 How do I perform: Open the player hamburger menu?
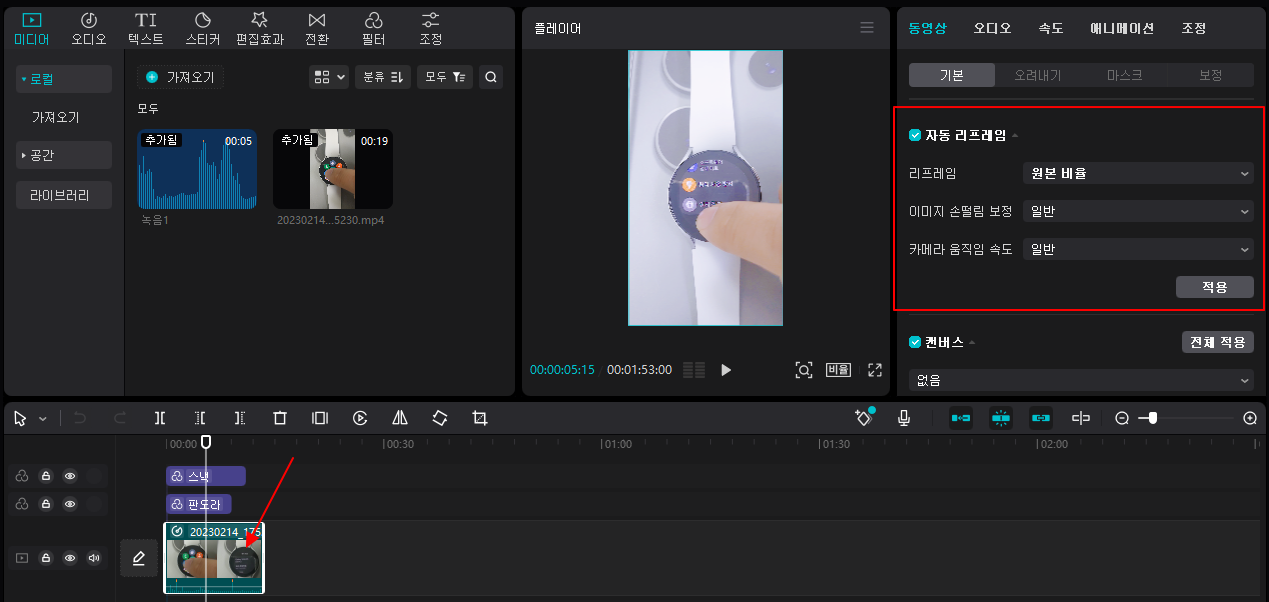(x=867, y=28)
